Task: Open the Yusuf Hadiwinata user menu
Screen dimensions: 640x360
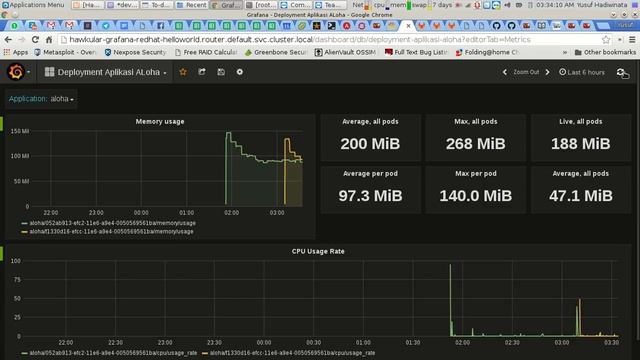Action: point(602,5)
